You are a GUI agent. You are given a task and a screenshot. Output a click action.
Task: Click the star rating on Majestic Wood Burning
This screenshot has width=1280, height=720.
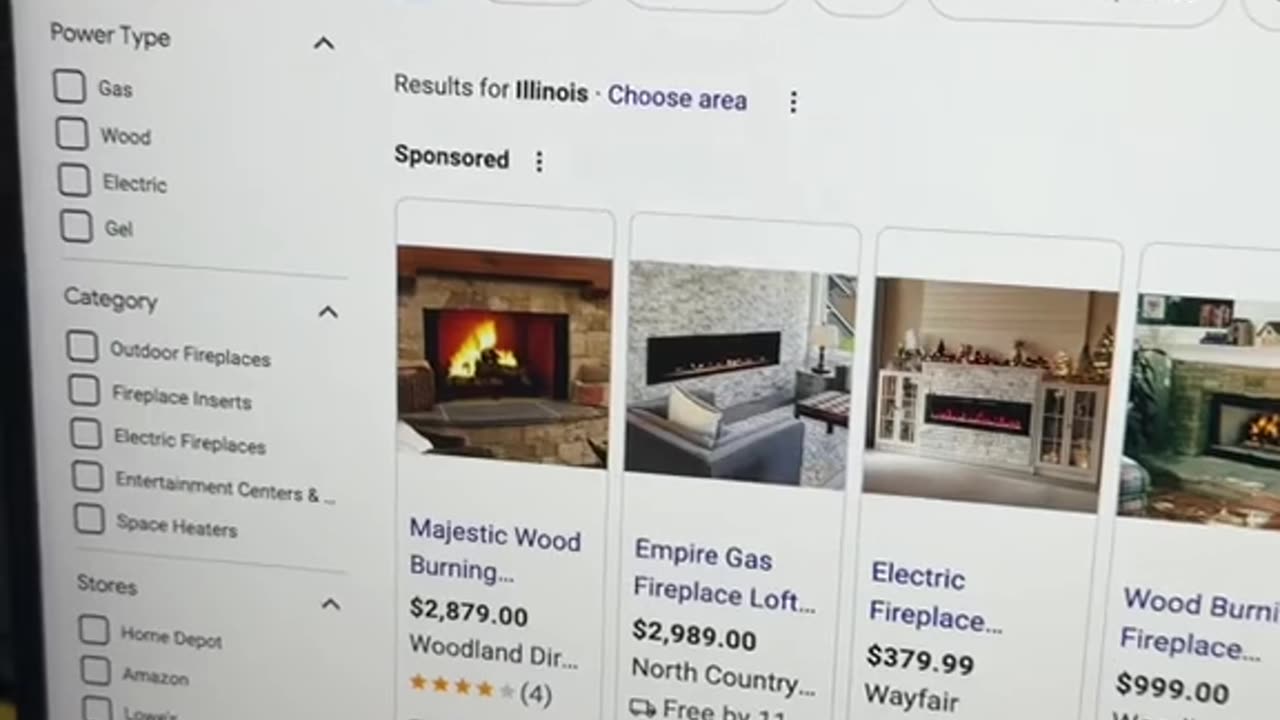[x=462, y=687]
